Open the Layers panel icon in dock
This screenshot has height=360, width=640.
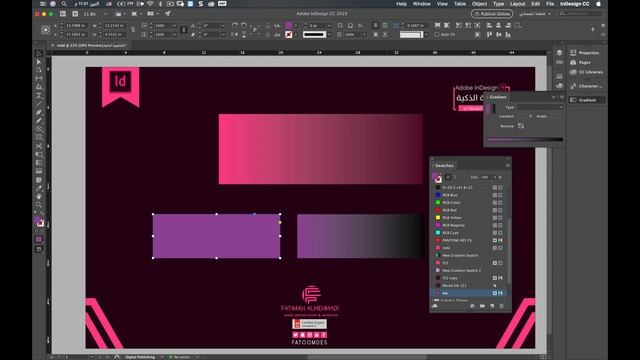point(559,53)
